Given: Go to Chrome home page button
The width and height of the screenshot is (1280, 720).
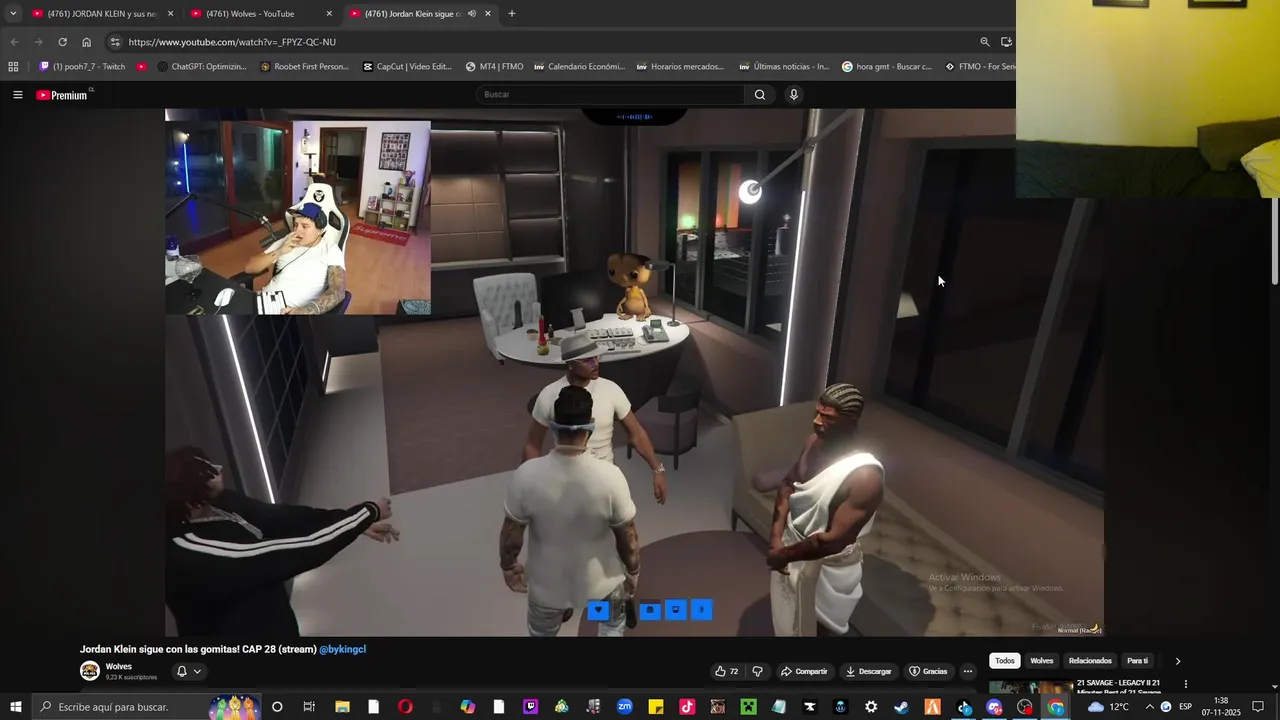Looking at the screenshot, I should pos(86,42).
